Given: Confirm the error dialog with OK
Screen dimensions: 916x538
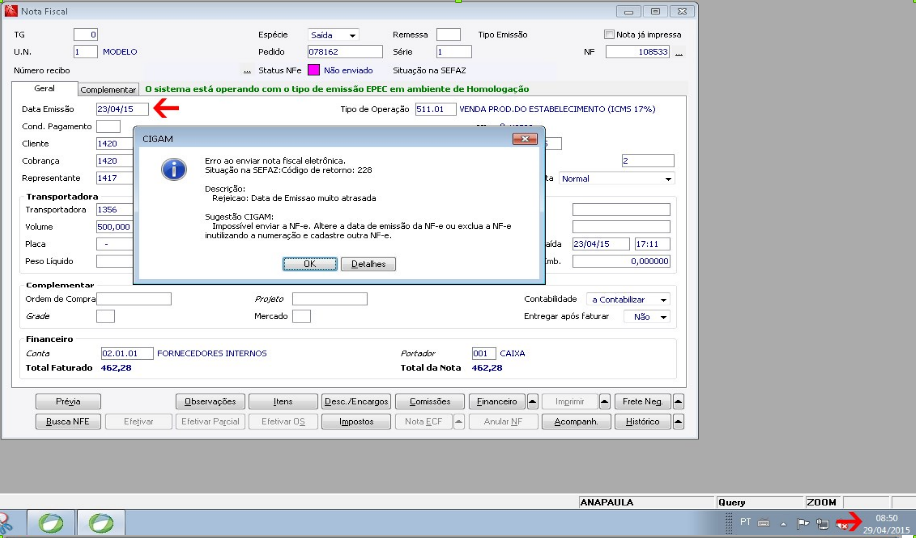Looking at the screenshot, I should (310, 264).
